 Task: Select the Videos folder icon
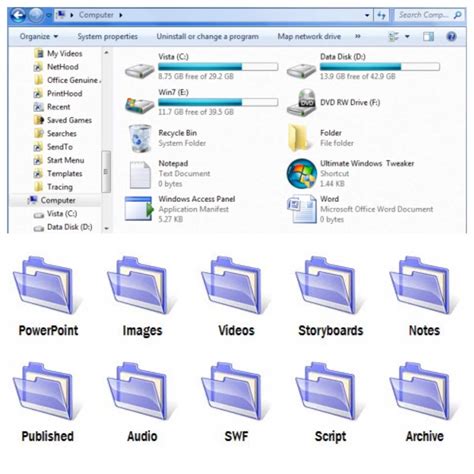click(234, 285)
